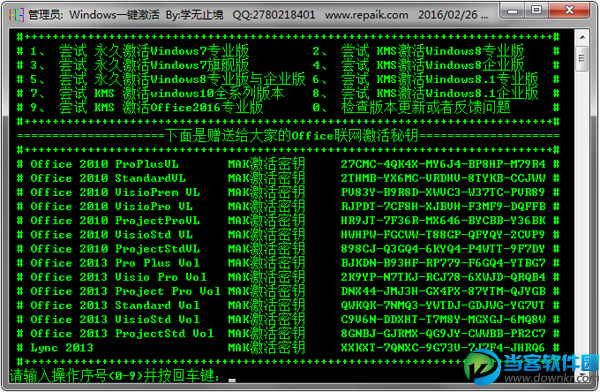Viewport: 600px width, 392px height.
Task: Click the key starting with 2K9YP-N7TKJ
Action: (443, 278)
